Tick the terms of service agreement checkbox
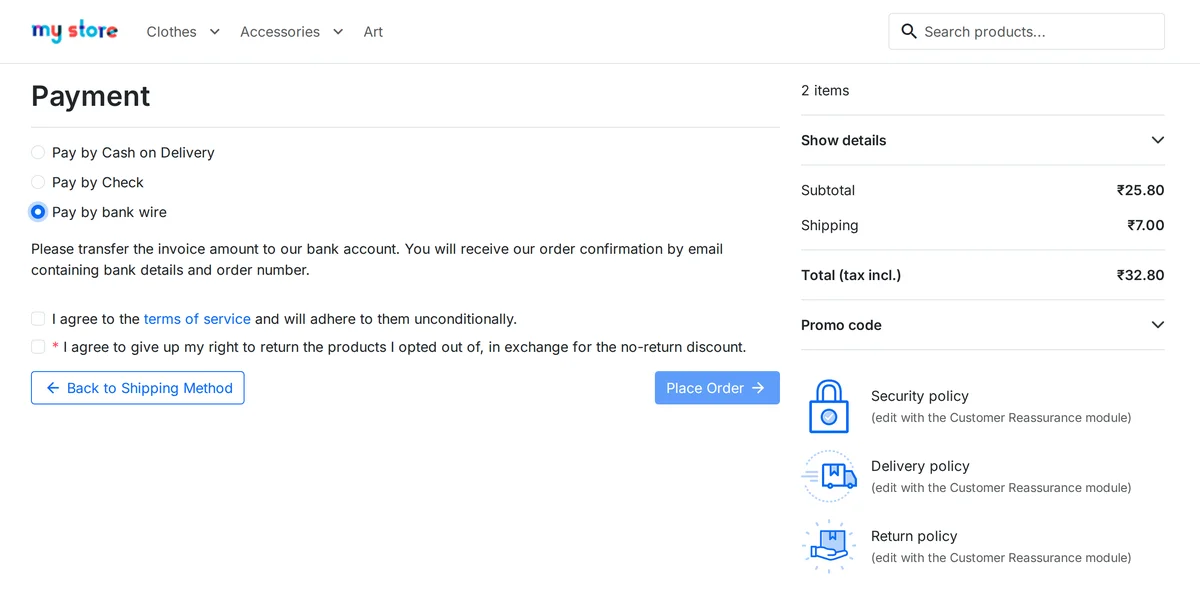 point(38,319)
